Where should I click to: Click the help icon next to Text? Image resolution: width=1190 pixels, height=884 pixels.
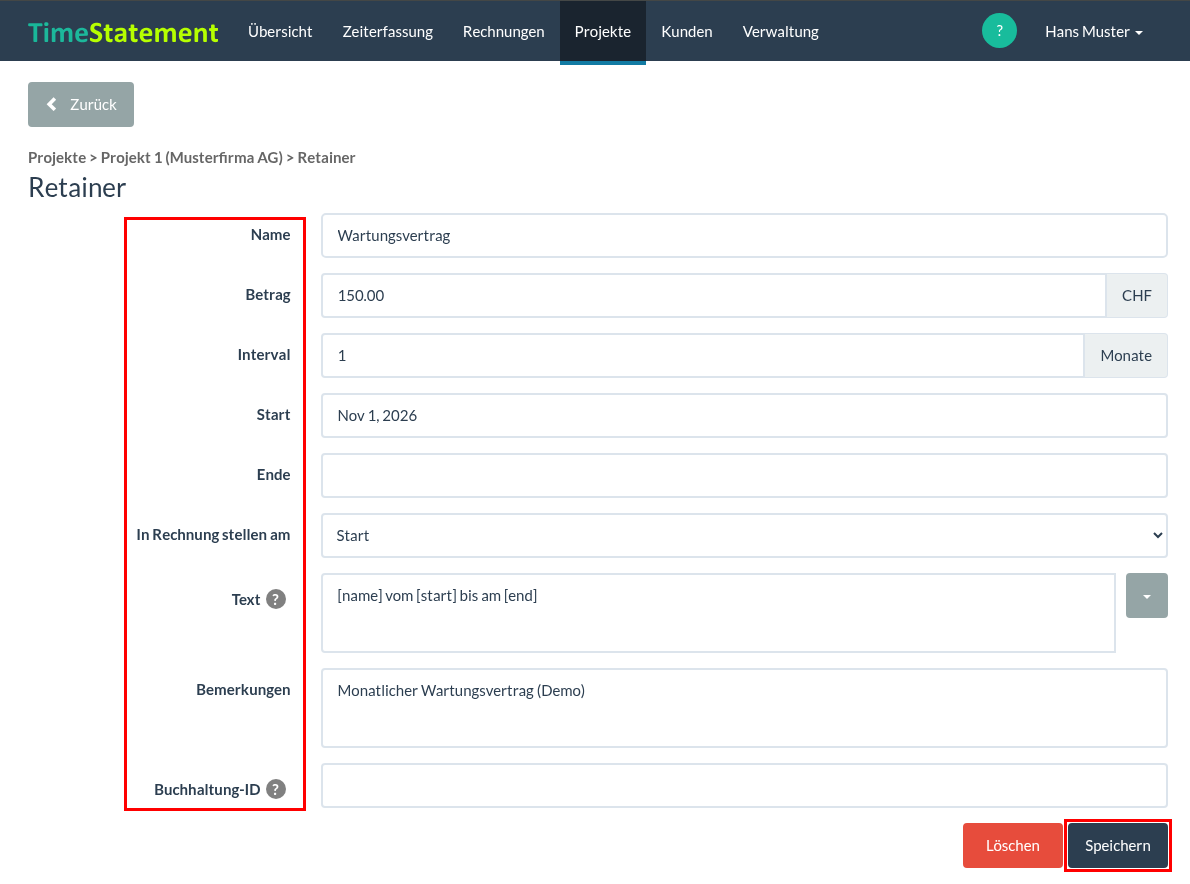pos(276,599)
